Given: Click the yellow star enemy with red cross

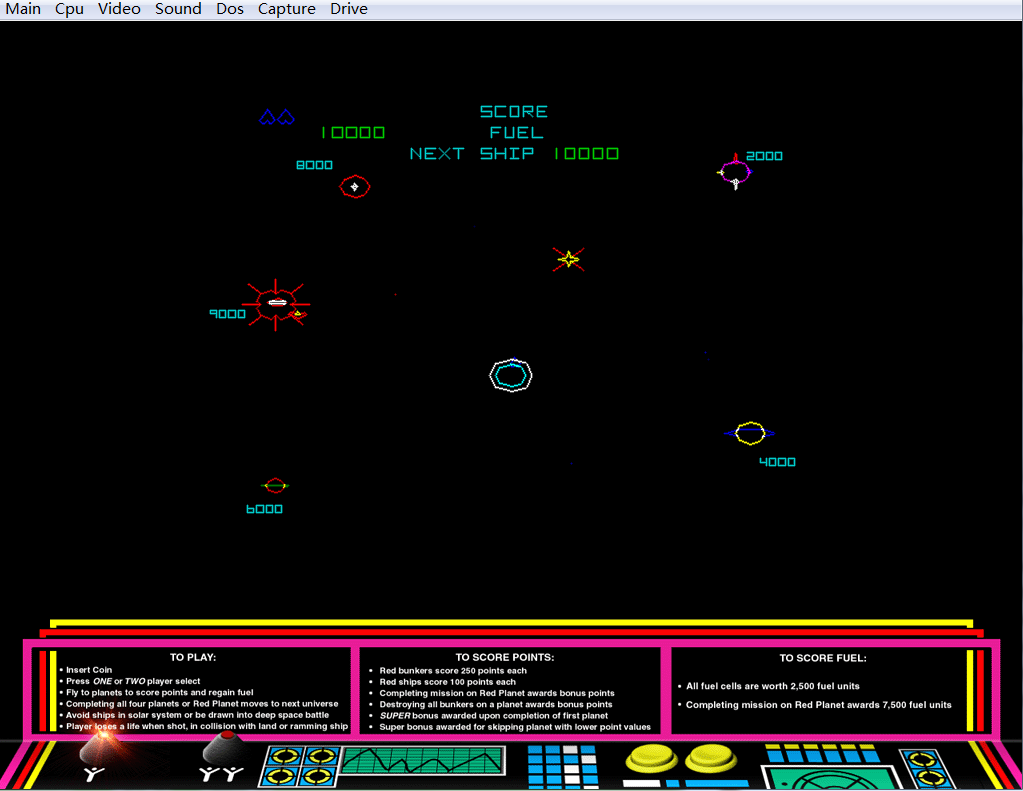Looking at the screenshot, I should pyautogui.click(x=568, y=259).
